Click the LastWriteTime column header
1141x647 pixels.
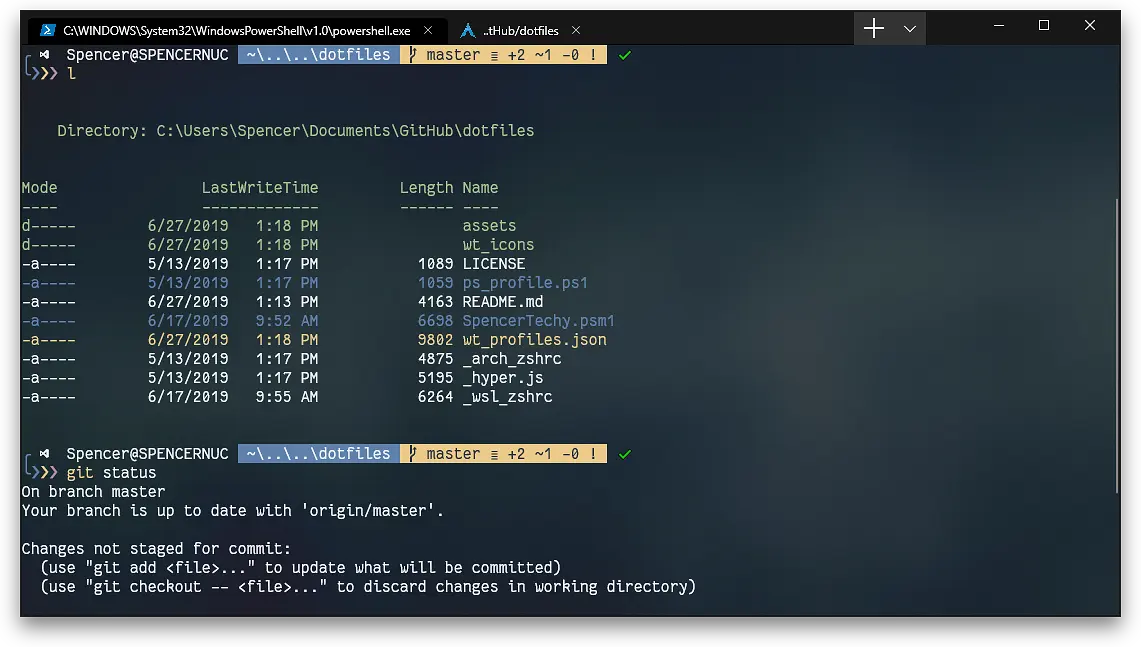(x=260, y=188)
